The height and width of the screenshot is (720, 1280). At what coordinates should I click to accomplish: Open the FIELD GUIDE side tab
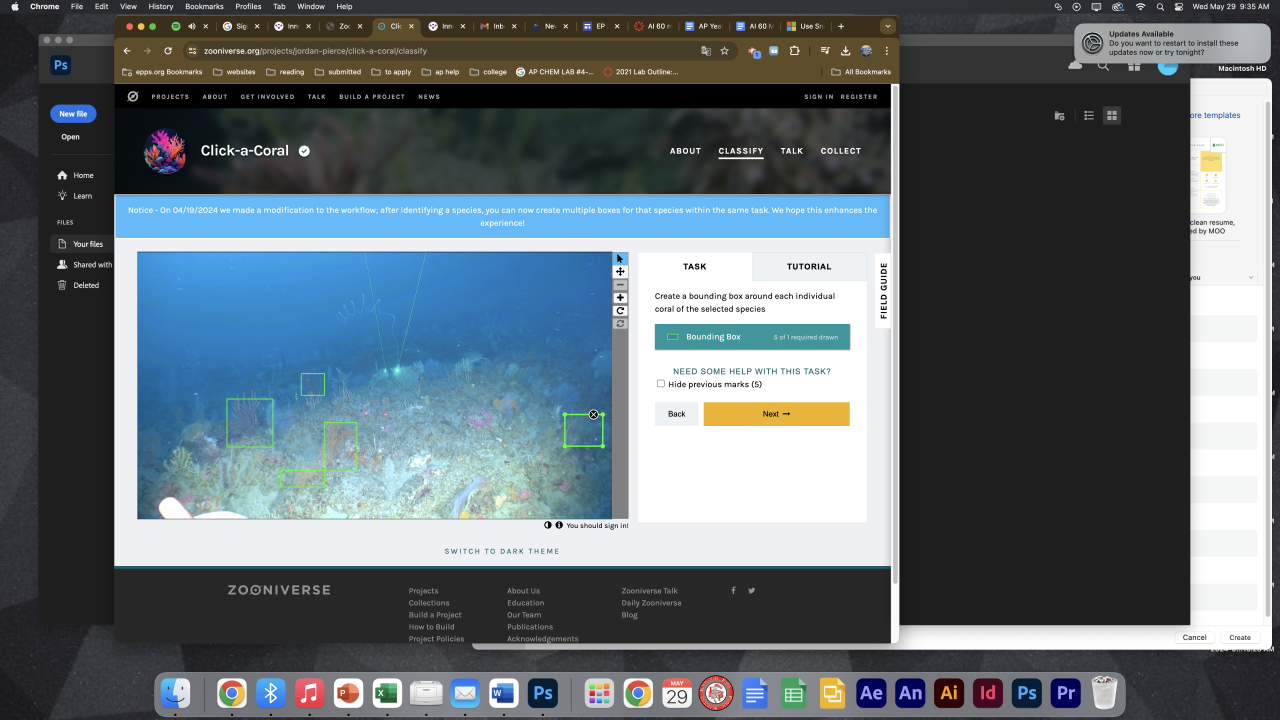[x=883, y=291]
